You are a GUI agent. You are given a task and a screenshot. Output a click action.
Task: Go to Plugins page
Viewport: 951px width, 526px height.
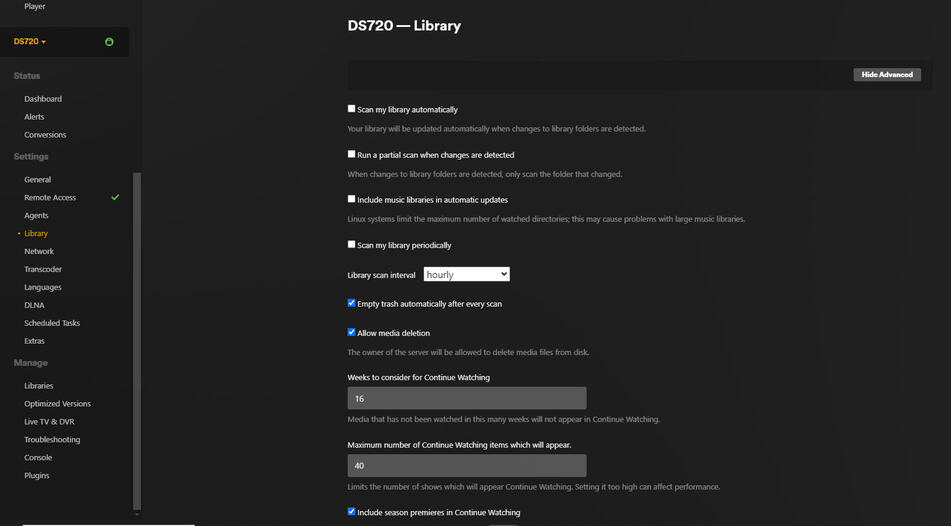(37, 476)
